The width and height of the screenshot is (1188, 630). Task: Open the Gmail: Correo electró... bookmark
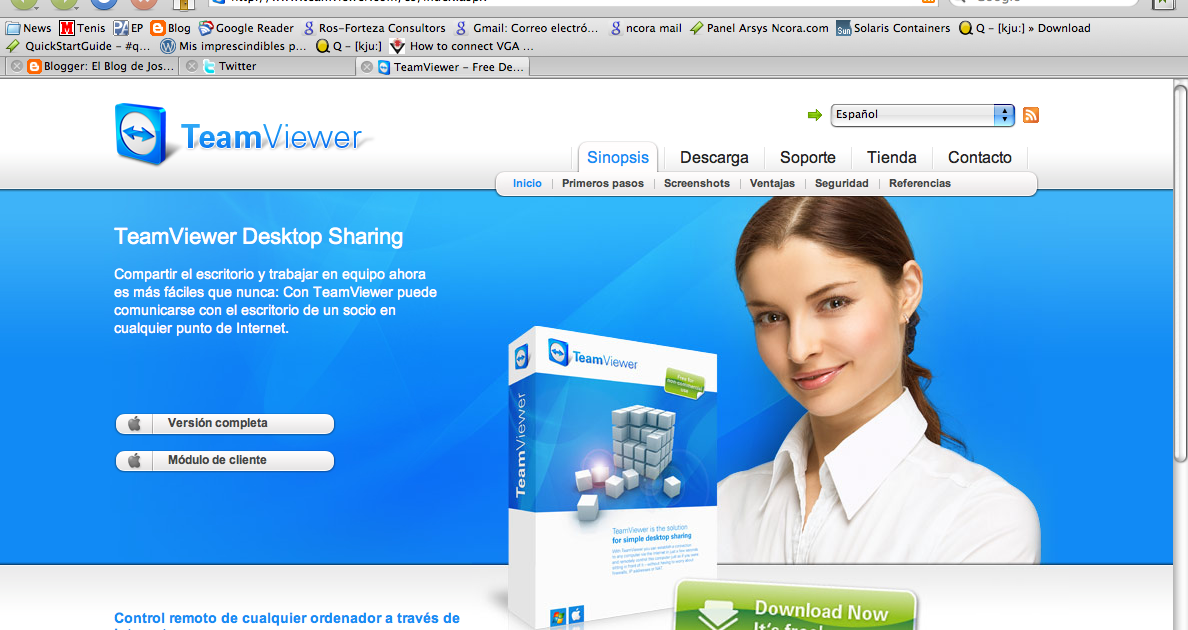[527, 28]
